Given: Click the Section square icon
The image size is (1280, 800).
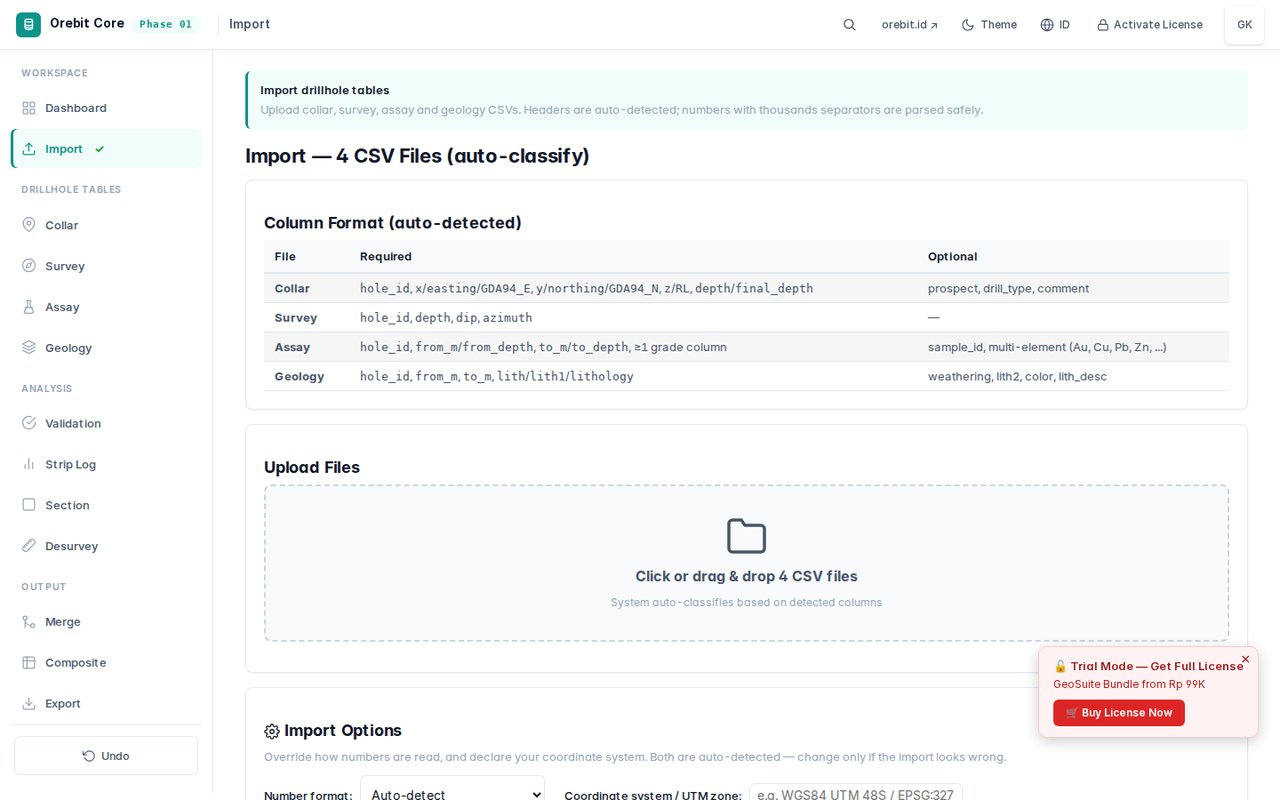Looking at the screenshot, I should [x=29, y=505].
